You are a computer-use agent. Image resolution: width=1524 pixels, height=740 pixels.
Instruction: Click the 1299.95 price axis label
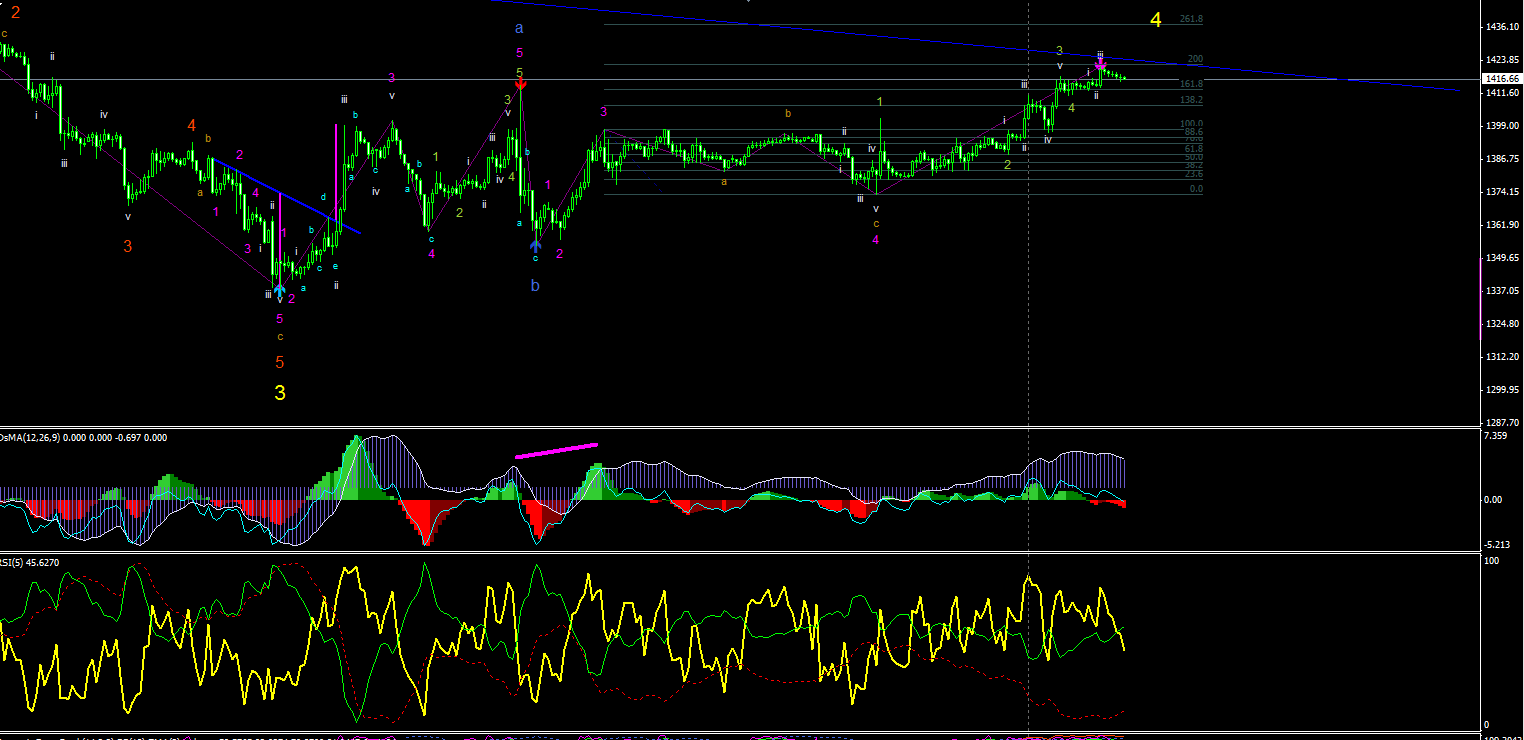(1503, 390)
